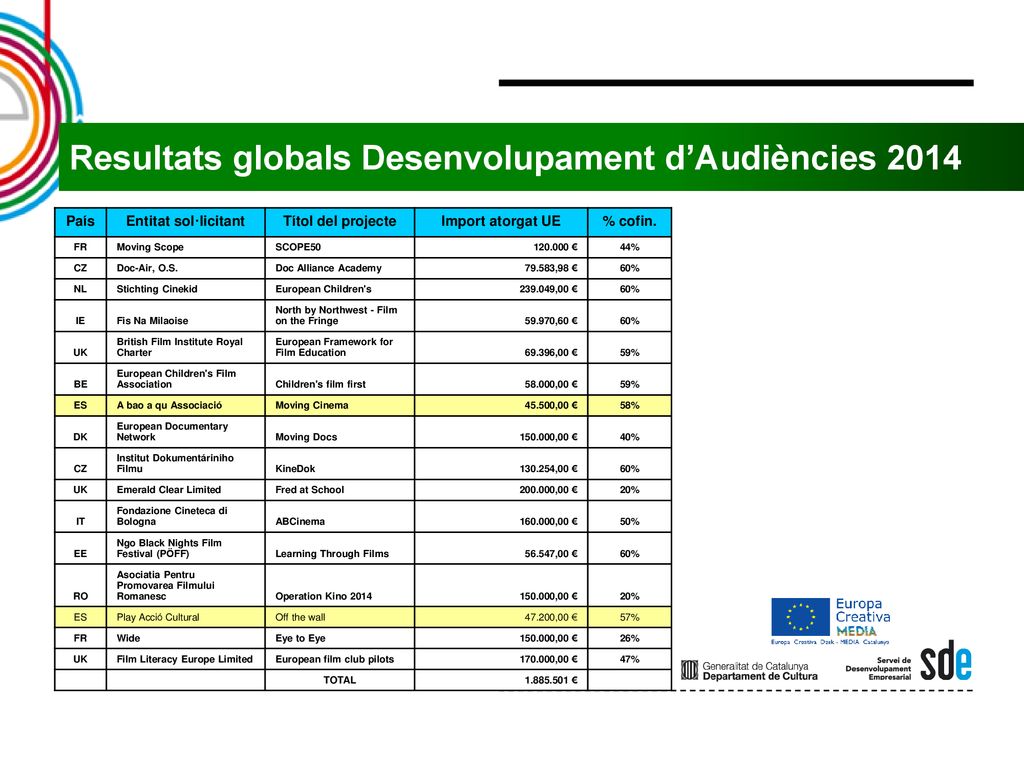Click the Títol del projecte header

point(340,221)
